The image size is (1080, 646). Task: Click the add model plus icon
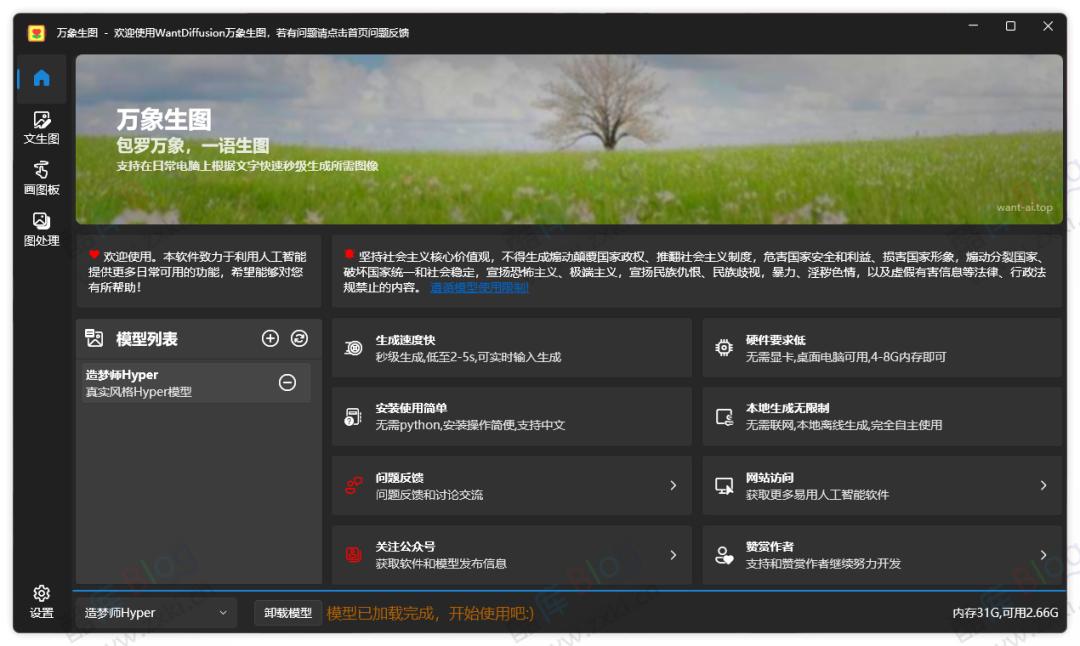[x=270, y=338]
